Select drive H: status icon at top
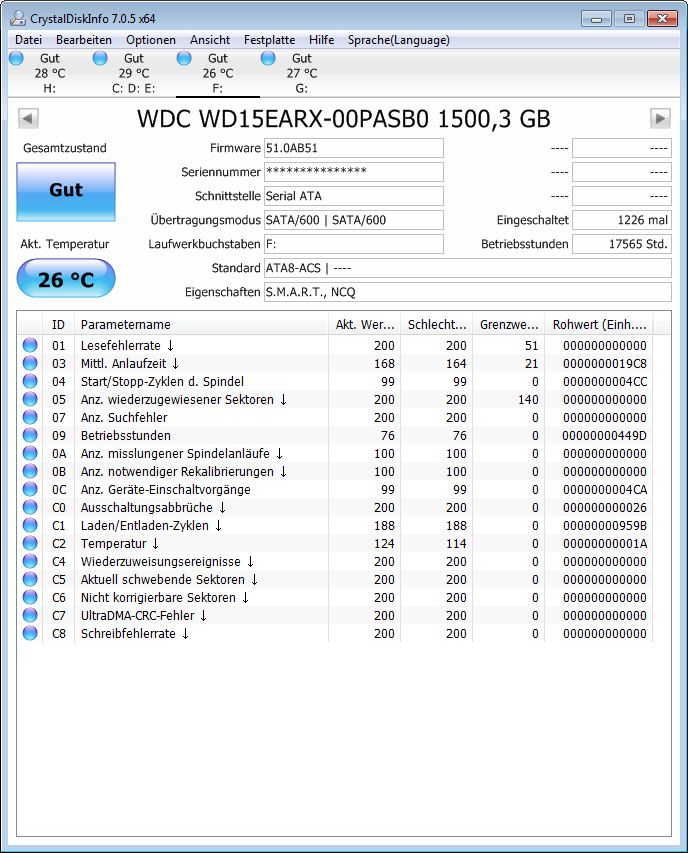The width and height of the screenshot is (688, 853). tap(16, 58)
